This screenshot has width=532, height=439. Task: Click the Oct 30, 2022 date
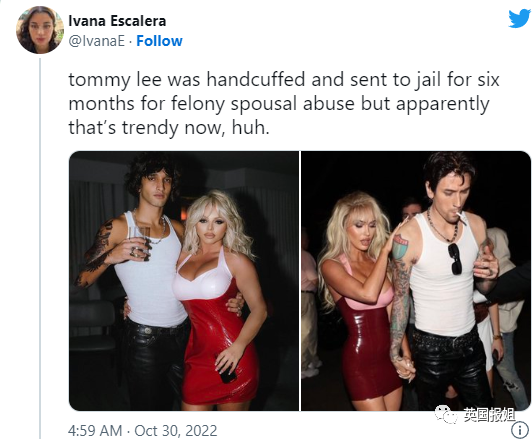pos(175,431)
